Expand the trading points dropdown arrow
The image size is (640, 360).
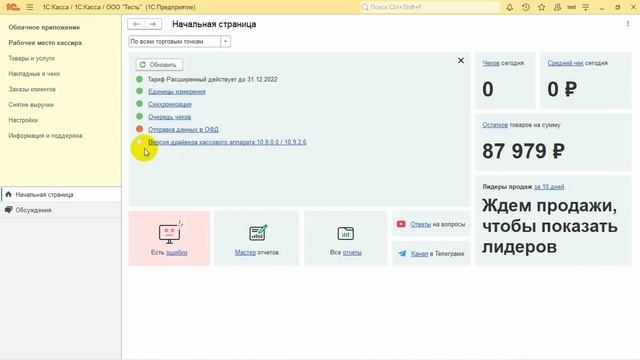point(225,41)
